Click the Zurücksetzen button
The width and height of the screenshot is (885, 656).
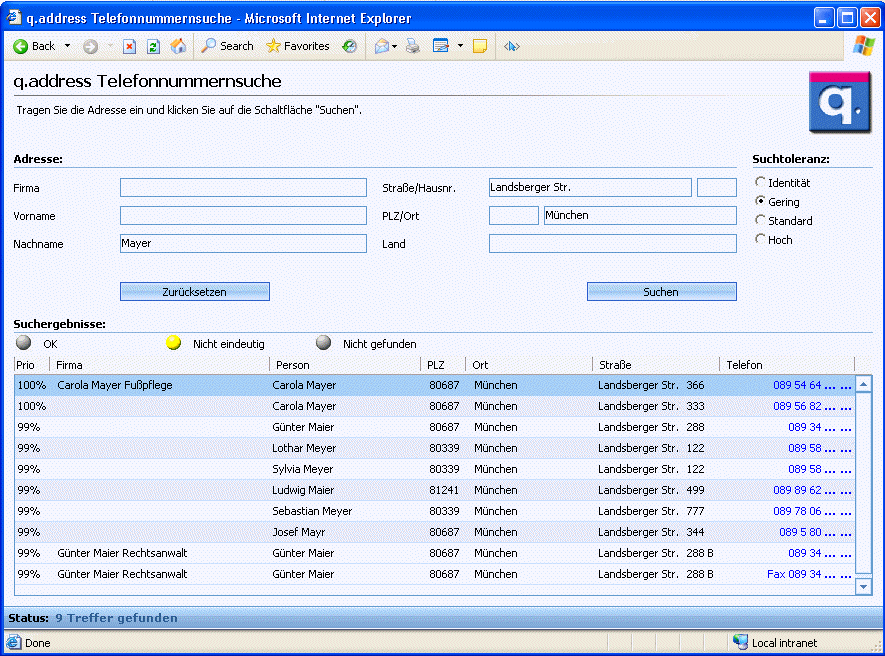[x=195, y=292]
